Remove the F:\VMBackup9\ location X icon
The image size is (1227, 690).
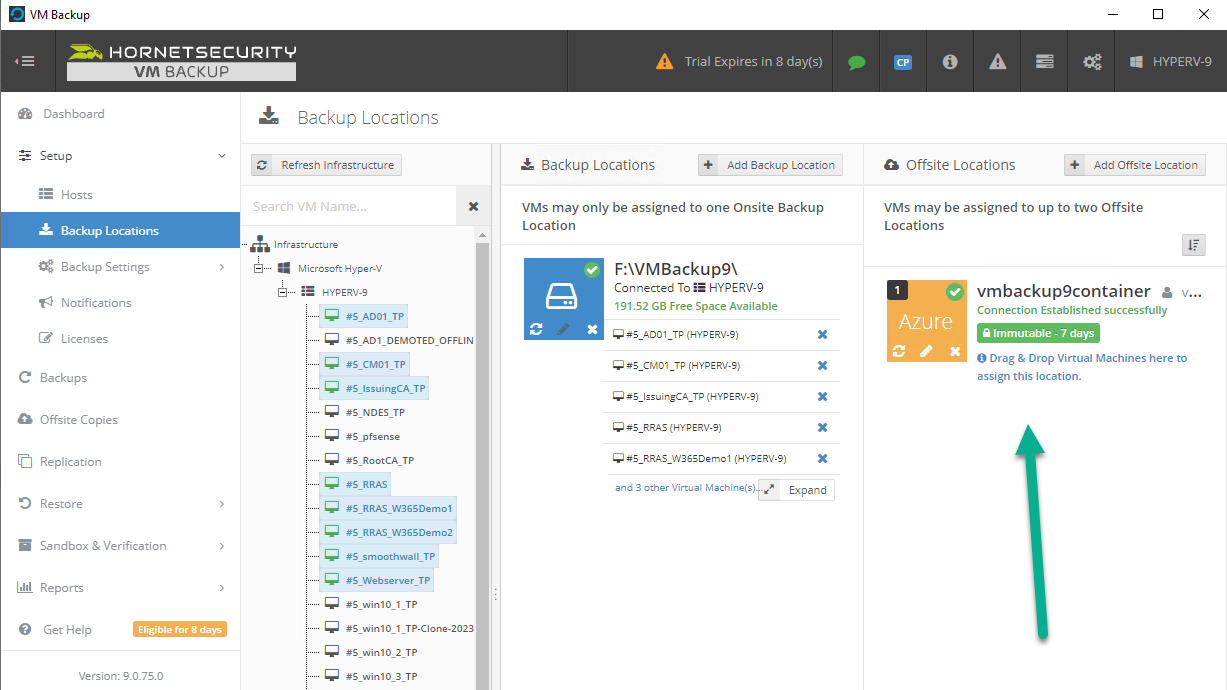click(x=592, y=329)
